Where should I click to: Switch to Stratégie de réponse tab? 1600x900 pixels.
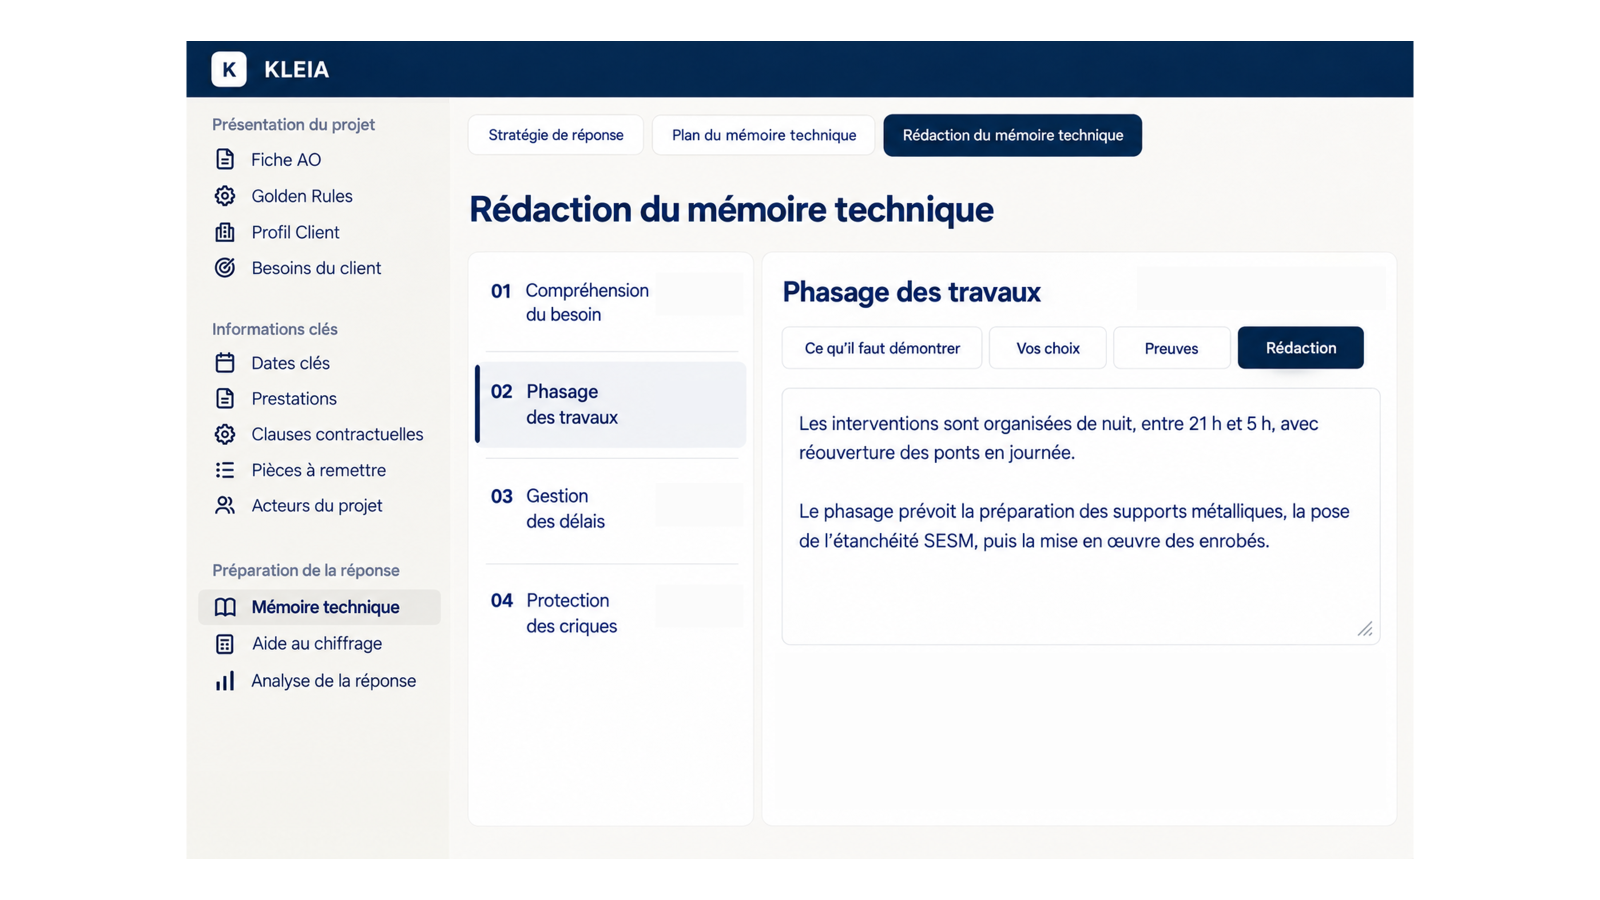click(x=556, y=135)
